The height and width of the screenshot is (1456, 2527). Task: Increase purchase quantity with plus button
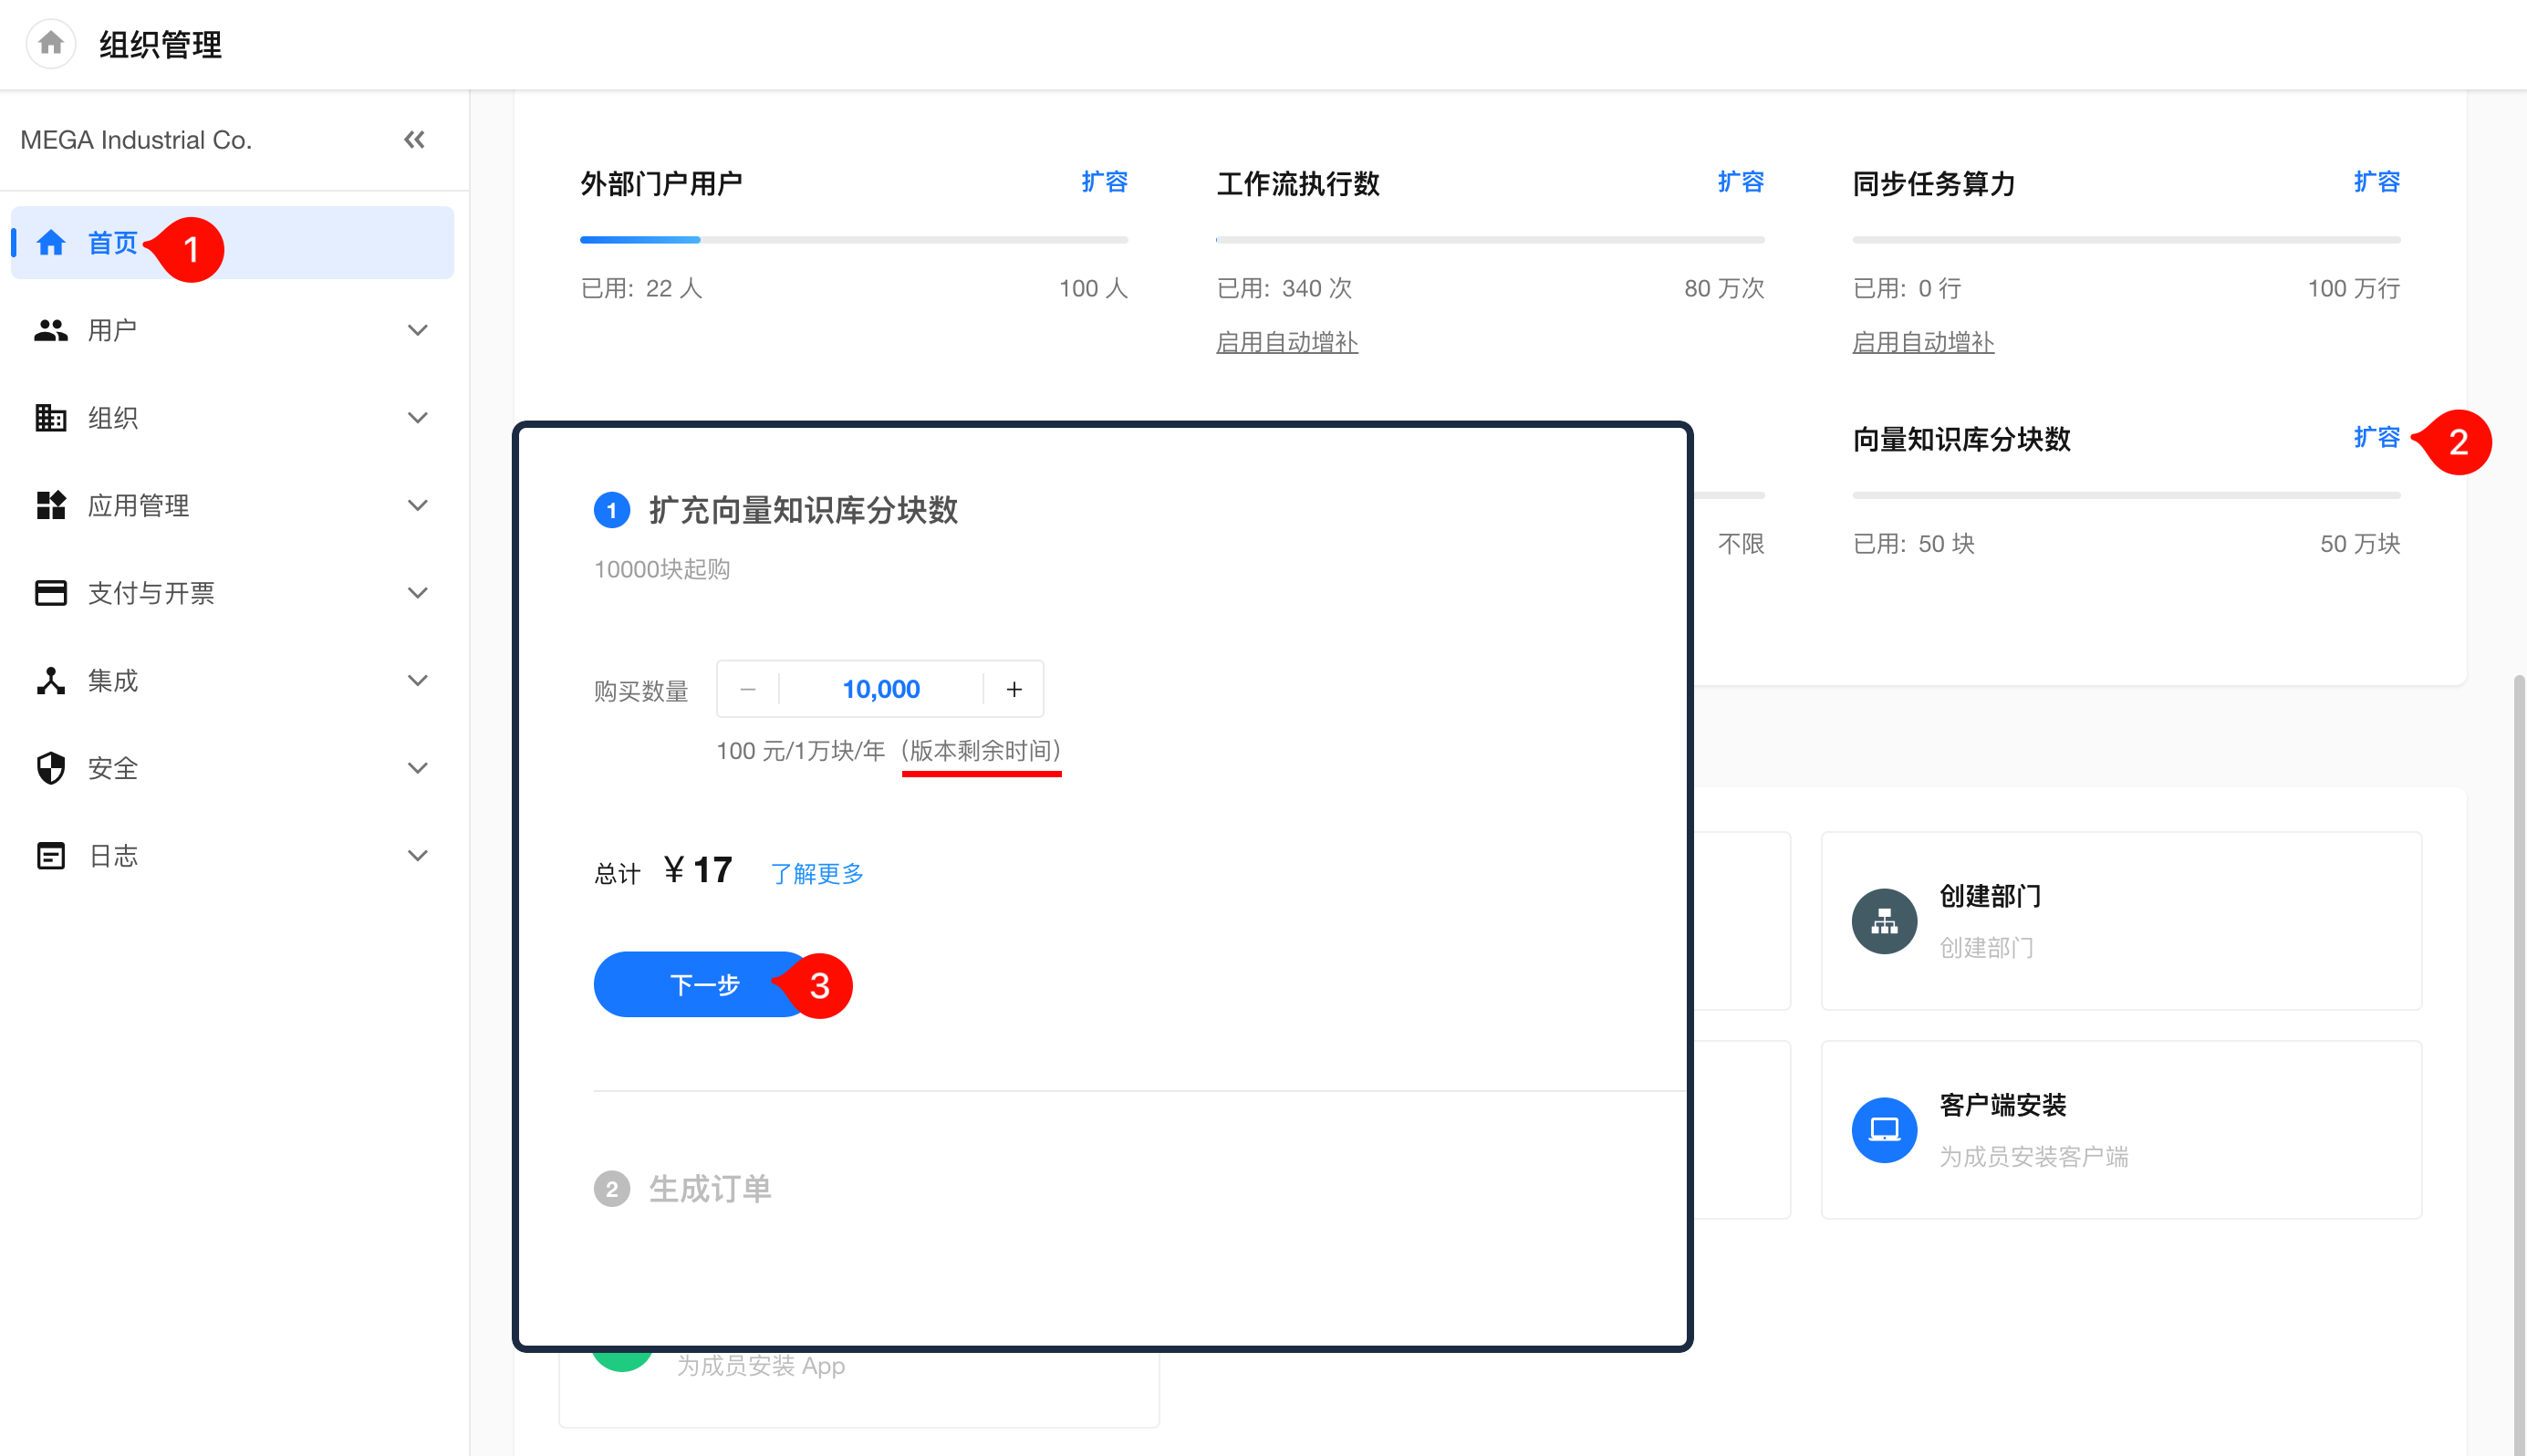click(1014, 689)
